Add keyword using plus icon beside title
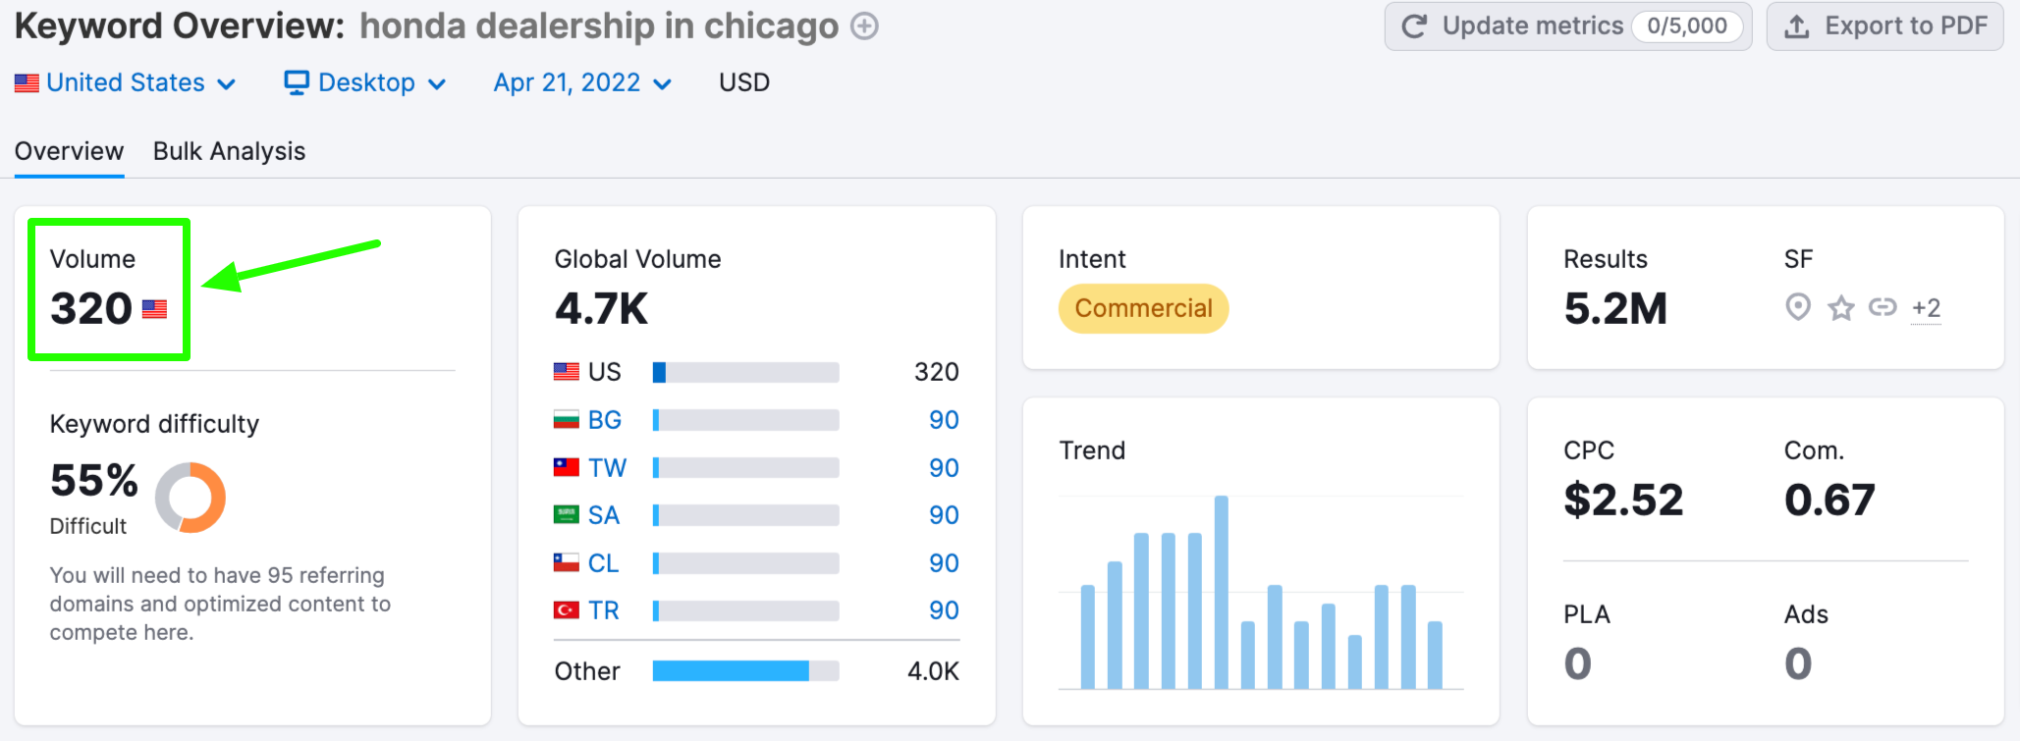The height and width of the screenshot is (741, 2020). [864, 26]
